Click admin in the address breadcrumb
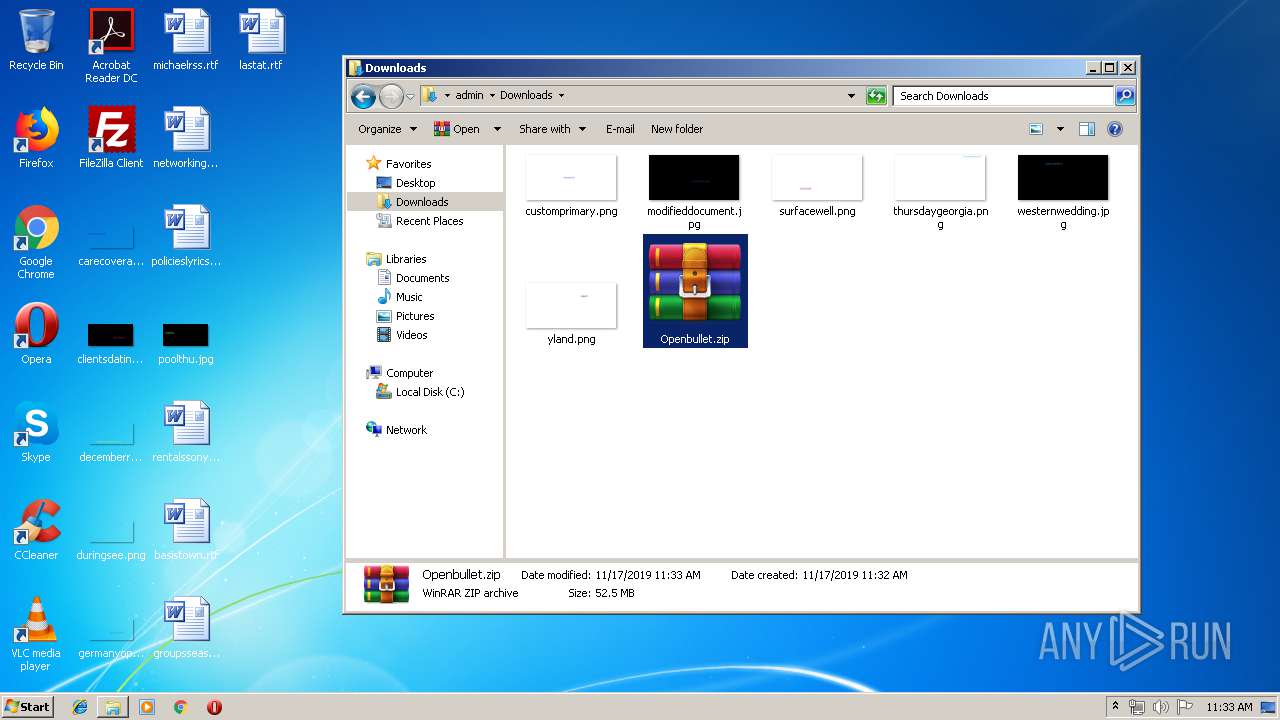 [x=469, y=96]
